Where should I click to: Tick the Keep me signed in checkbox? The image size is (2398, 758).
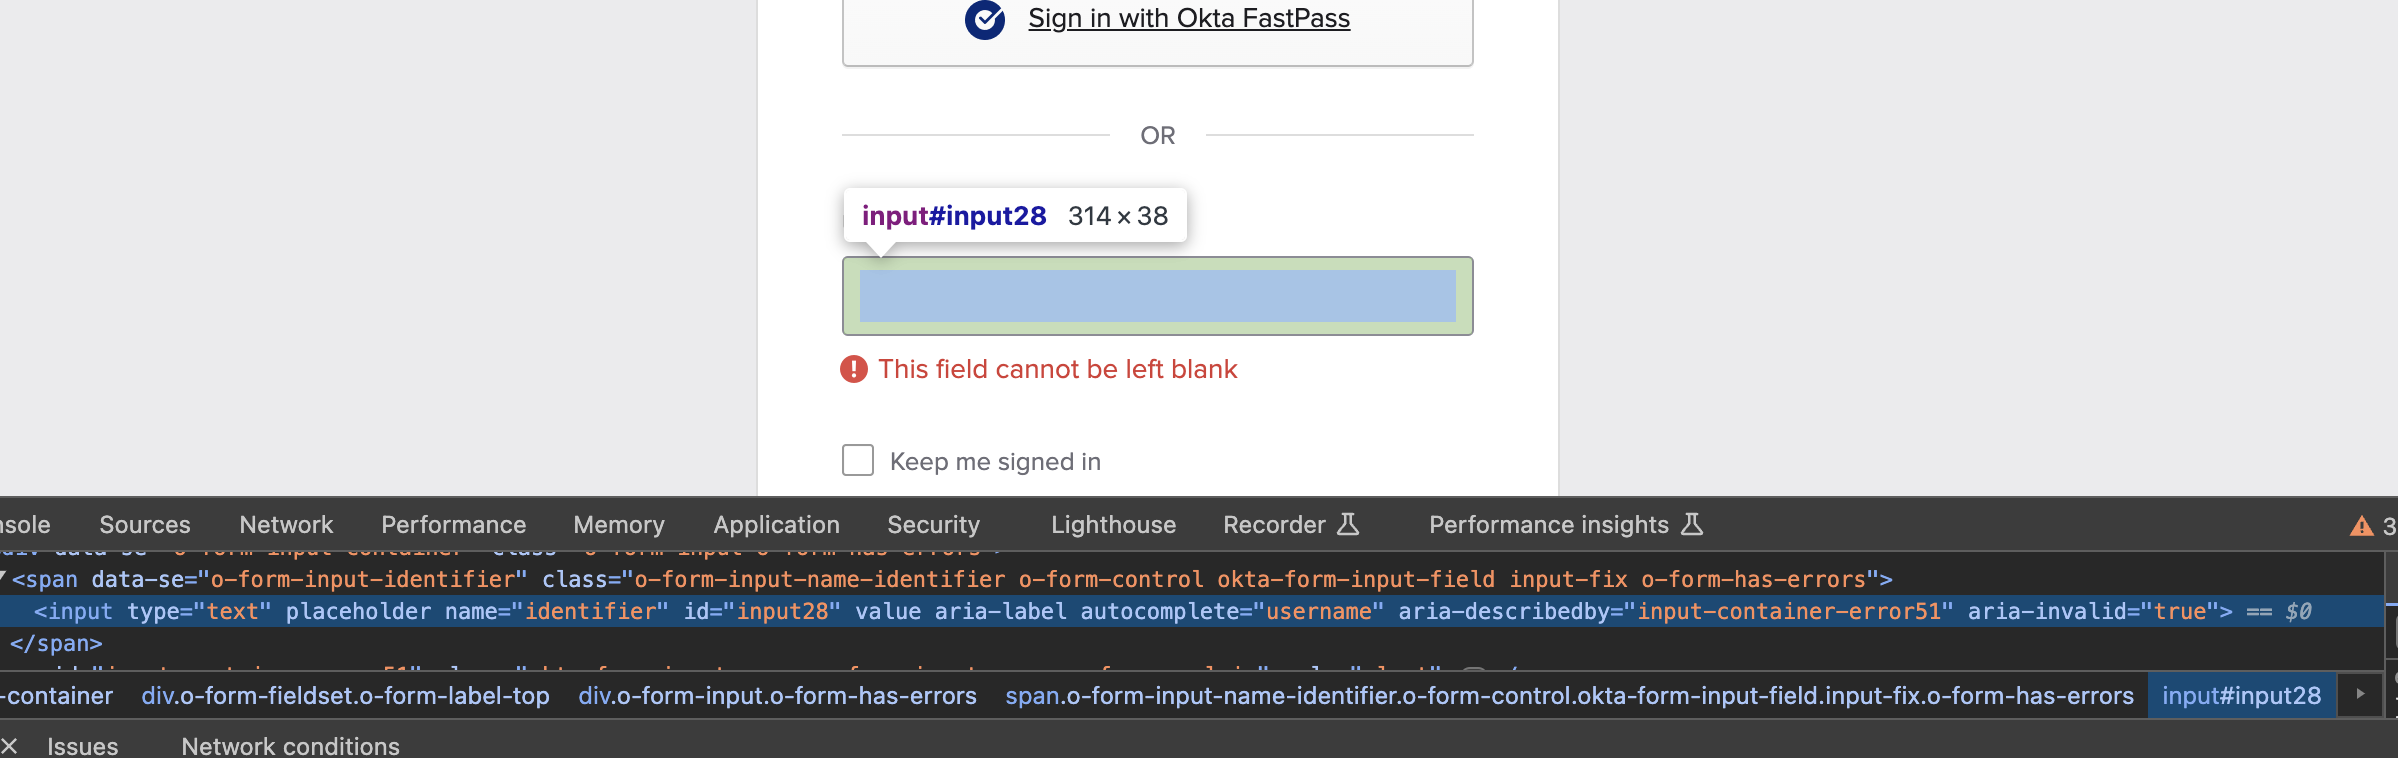click(858, 460)
